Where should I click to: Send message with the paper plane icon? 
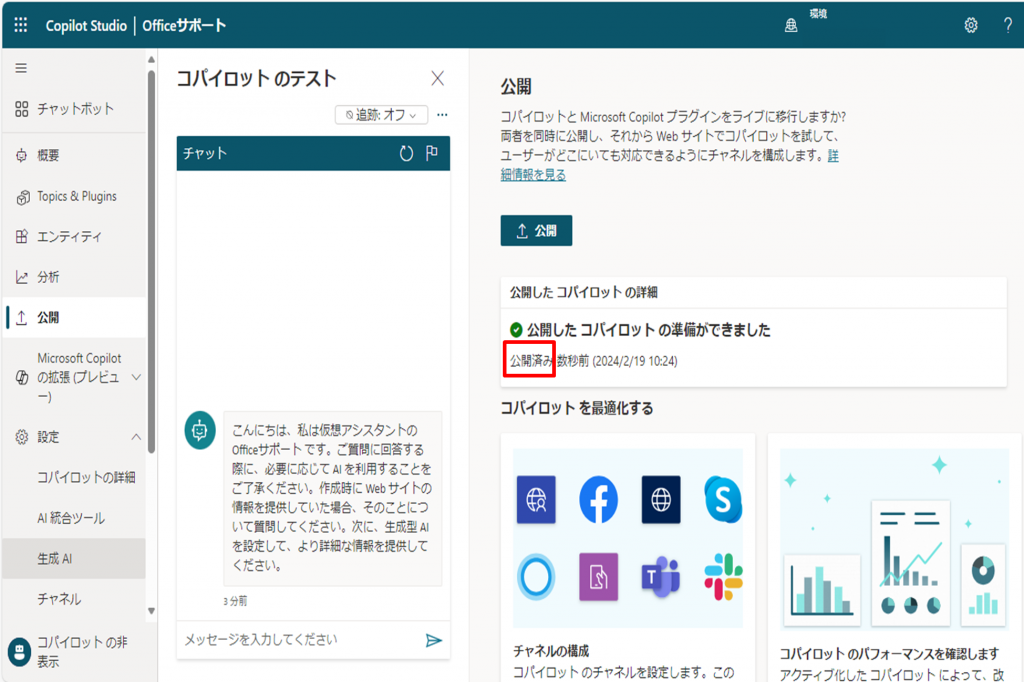coord(434,640)
